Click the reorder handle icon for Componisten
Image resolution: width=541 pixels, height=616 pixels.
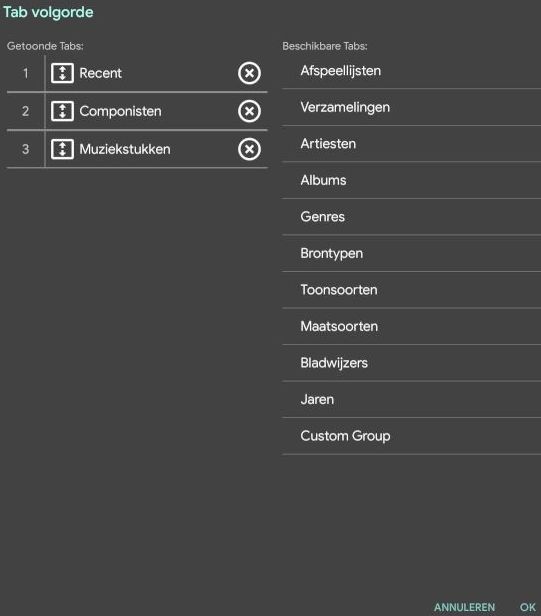(62, 111)
